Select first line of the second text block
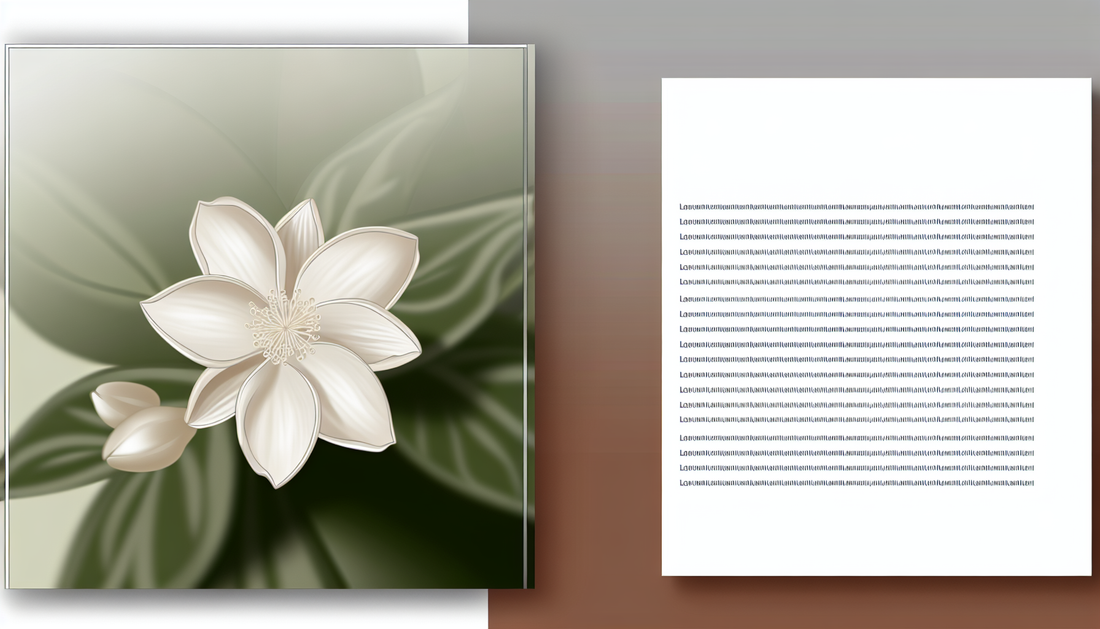The height and width of the screenshot is (629, 1100). pos(856,299)
